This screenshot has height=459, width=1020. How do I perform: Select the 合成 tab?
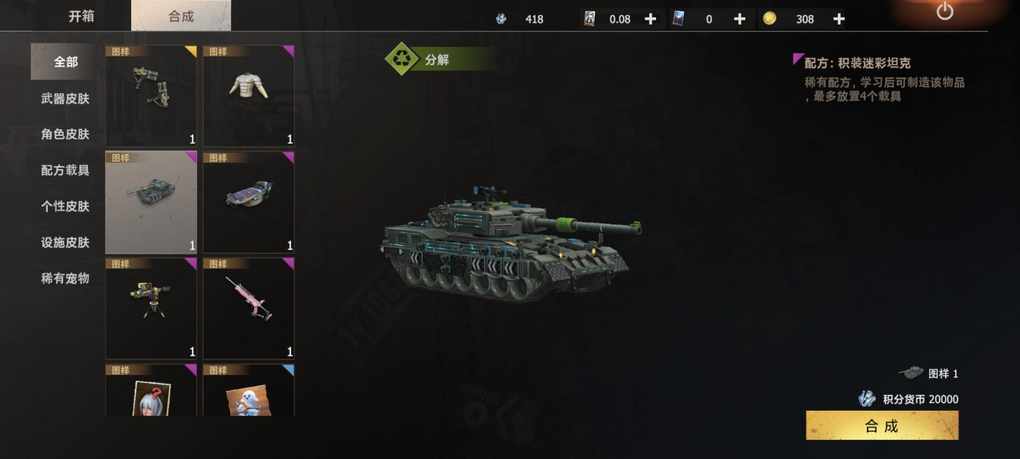(x=181, y=16)
